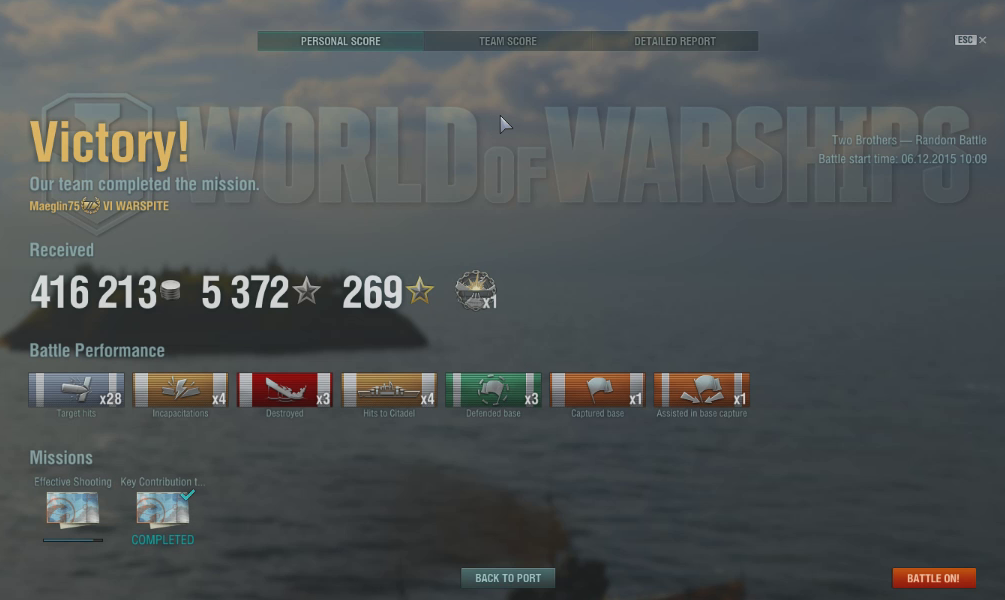This screenshot has height=600, width=1005.
Task: Click the Hits to Citadel ribbon
Action: [389, 390]
